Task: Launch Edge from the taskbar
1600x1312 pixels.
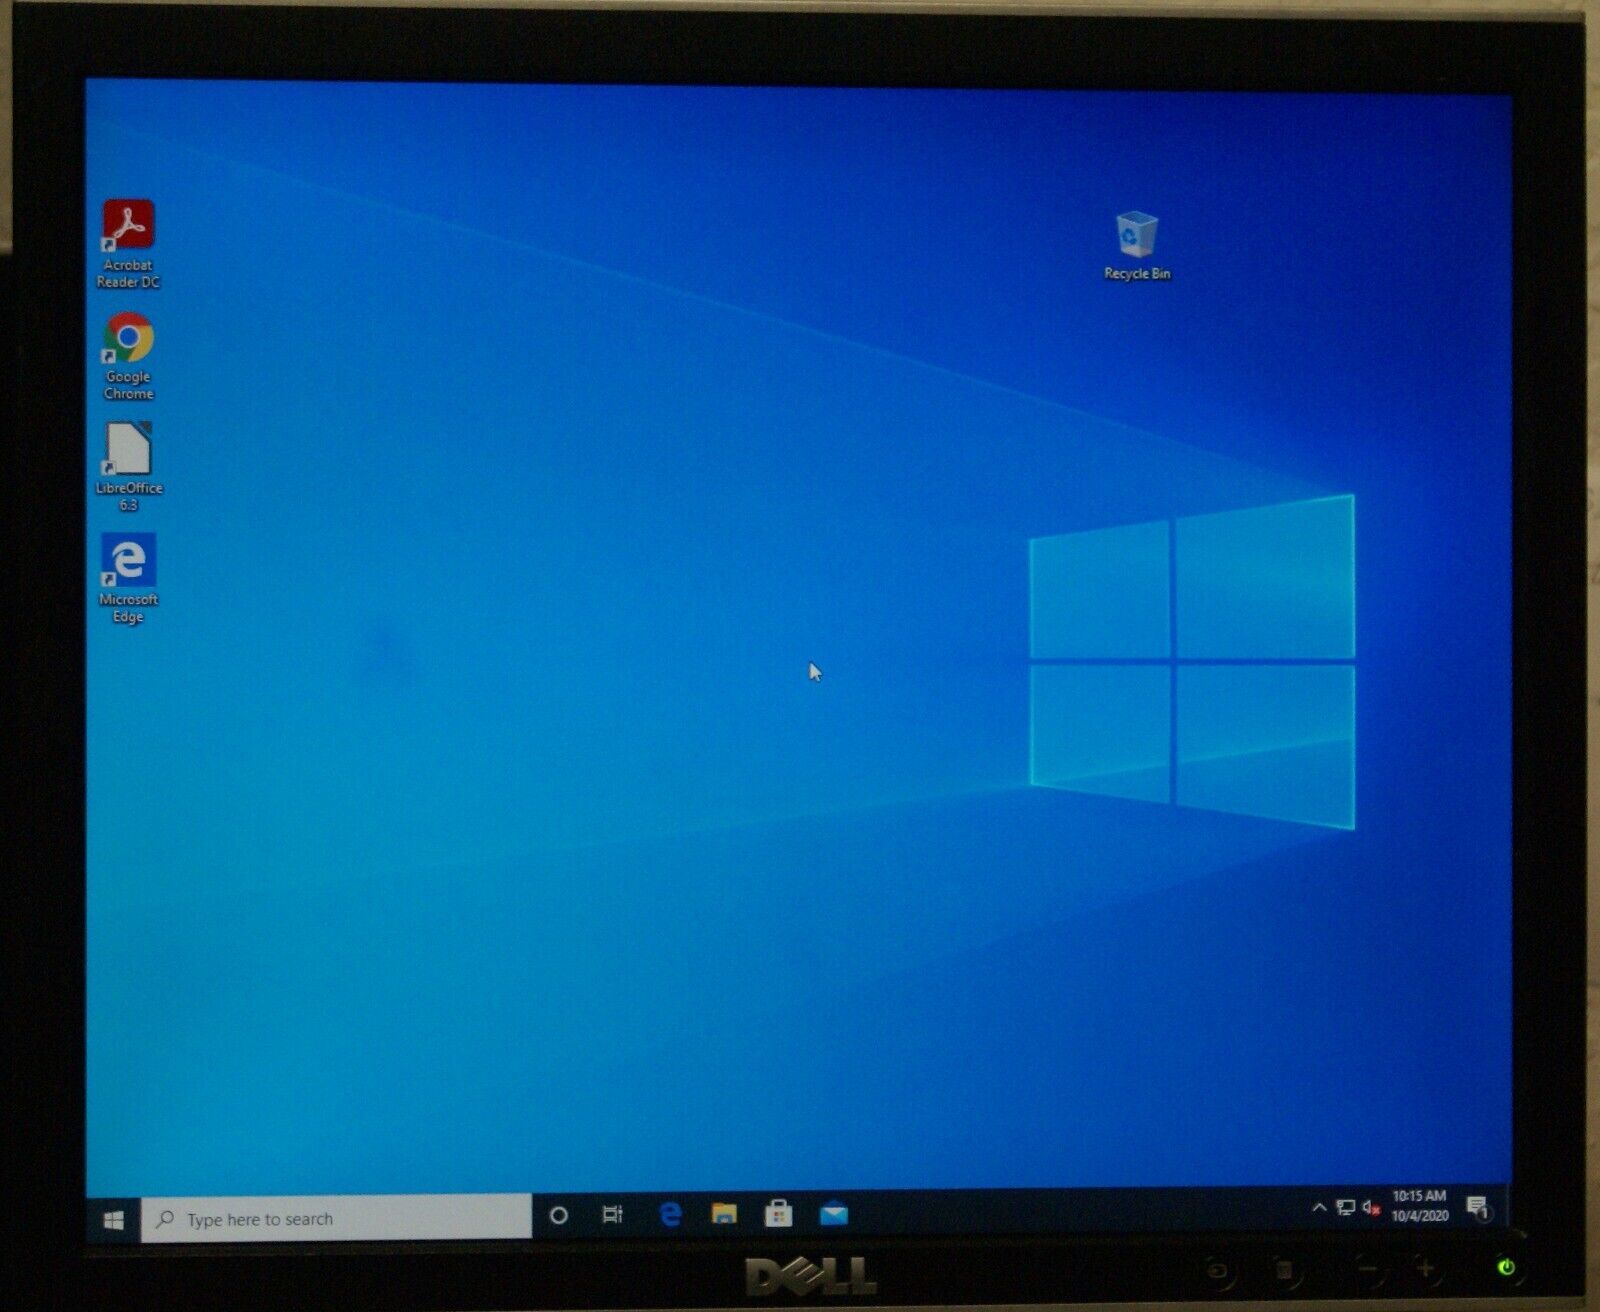Action: [x=670, y=1215]
